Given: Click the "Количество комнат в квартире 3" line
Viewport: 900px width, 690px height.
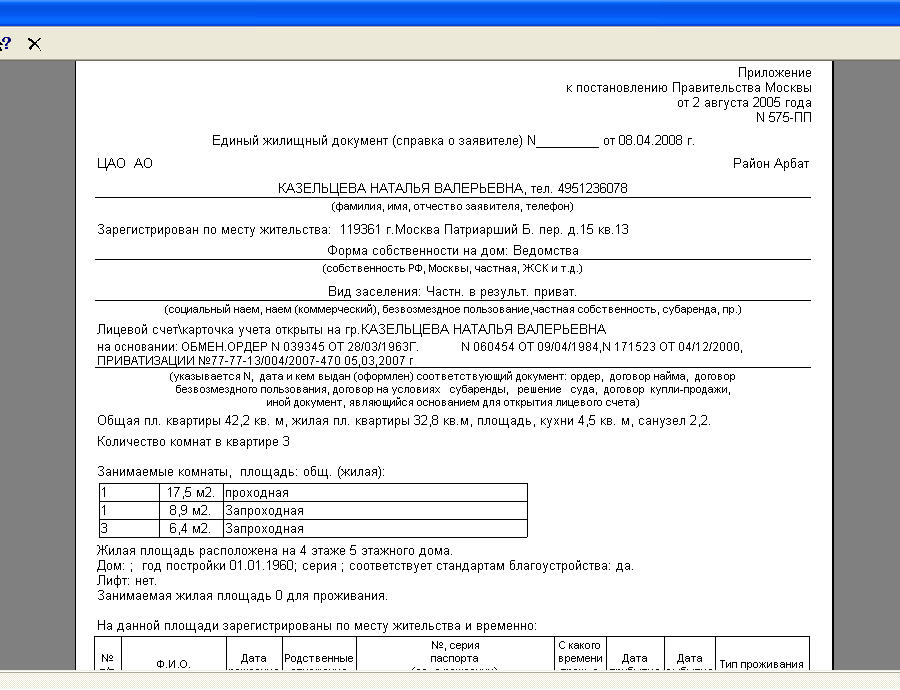Looking at the screenshot, I should click(193, 442).
